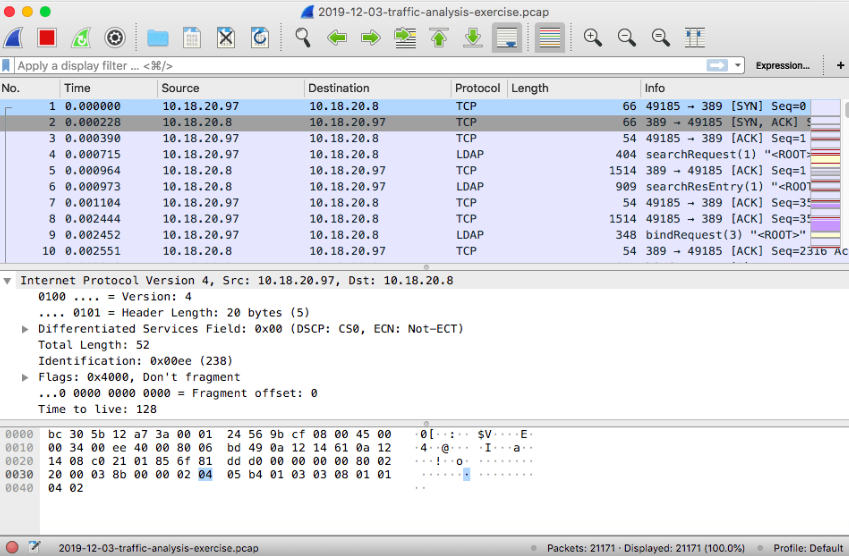Open the Expression… dialog
Screen dimensions: 849x556
click(782, 66)
